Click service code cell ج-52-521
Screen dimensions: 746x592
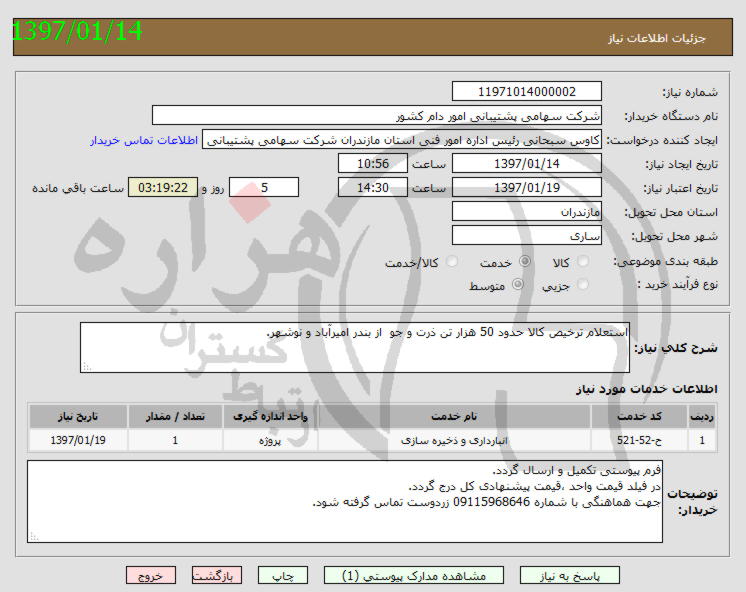pos(639,441)
